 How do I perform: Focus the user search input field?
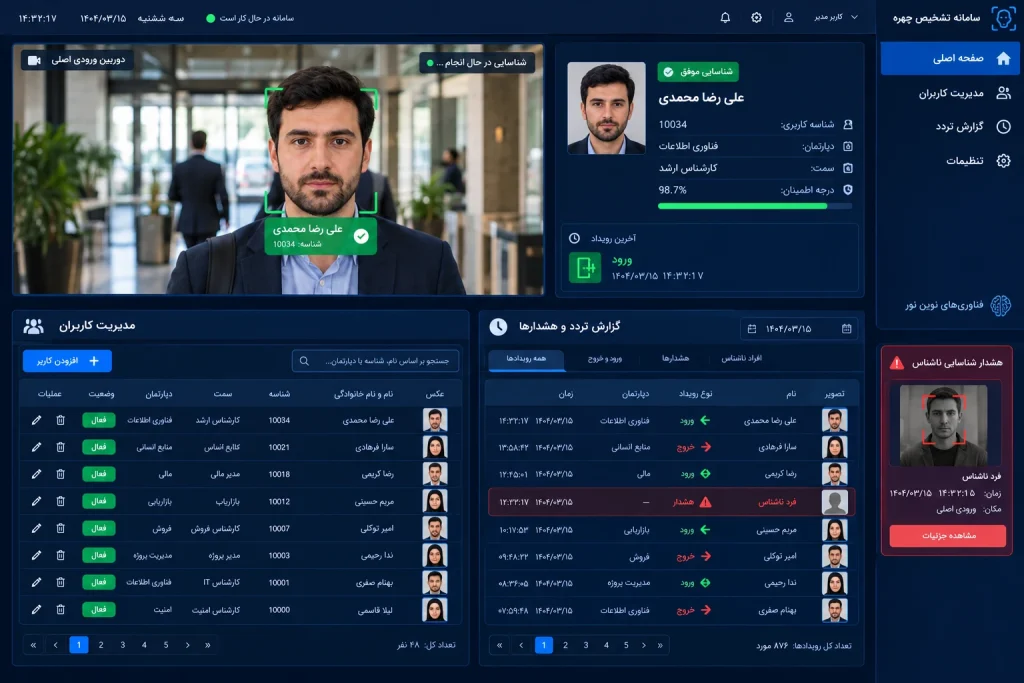click(x=376, y=361)
